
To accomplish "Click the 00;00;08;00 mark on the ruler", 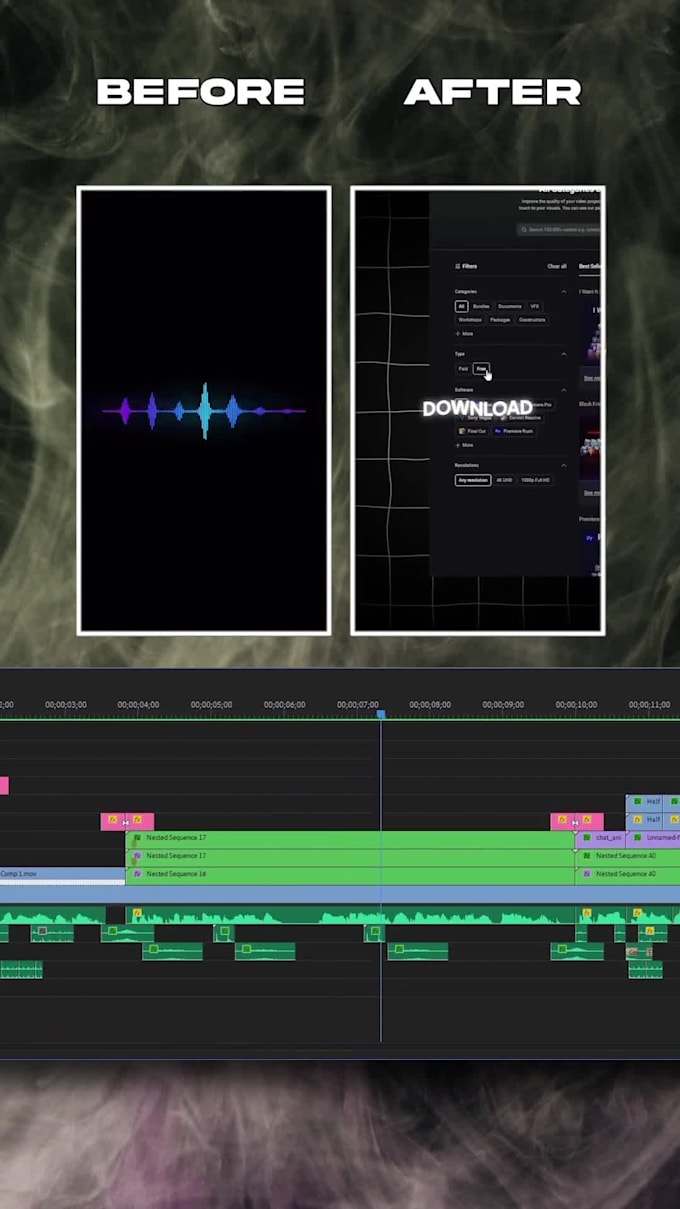I will (430, 705).
